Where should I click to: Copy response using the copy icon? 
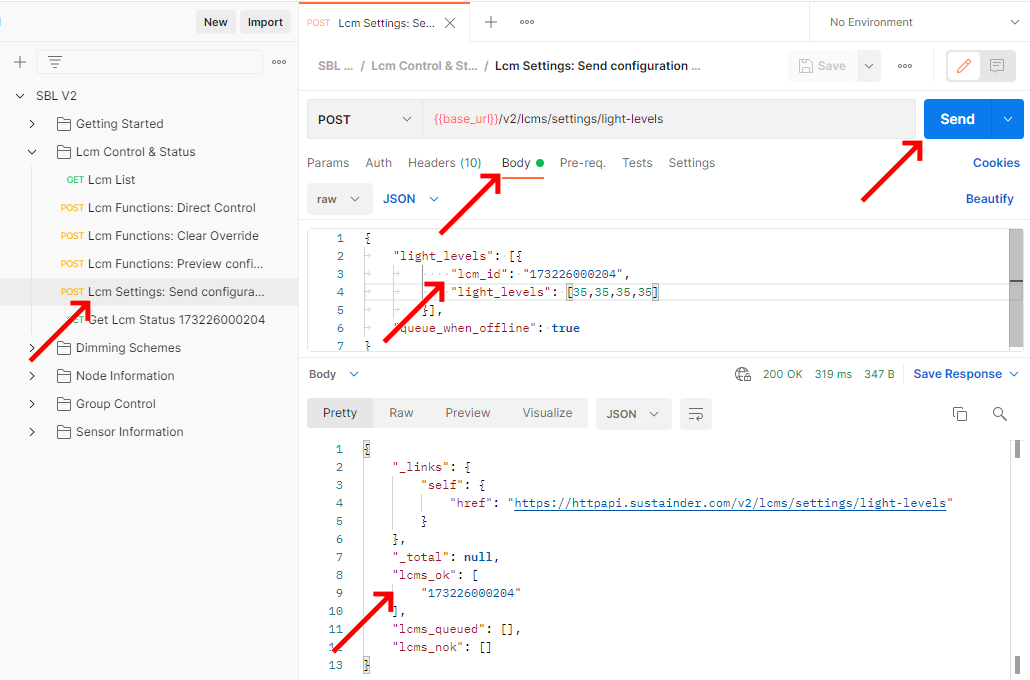pyautogui.click(x=960, y=413)
